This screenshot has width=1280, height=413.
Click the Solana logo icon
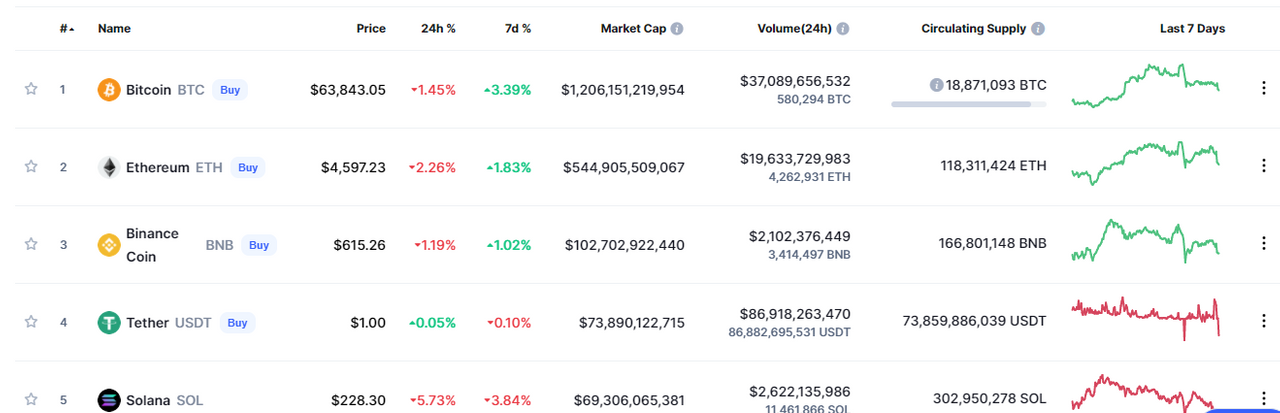(109, 400)
